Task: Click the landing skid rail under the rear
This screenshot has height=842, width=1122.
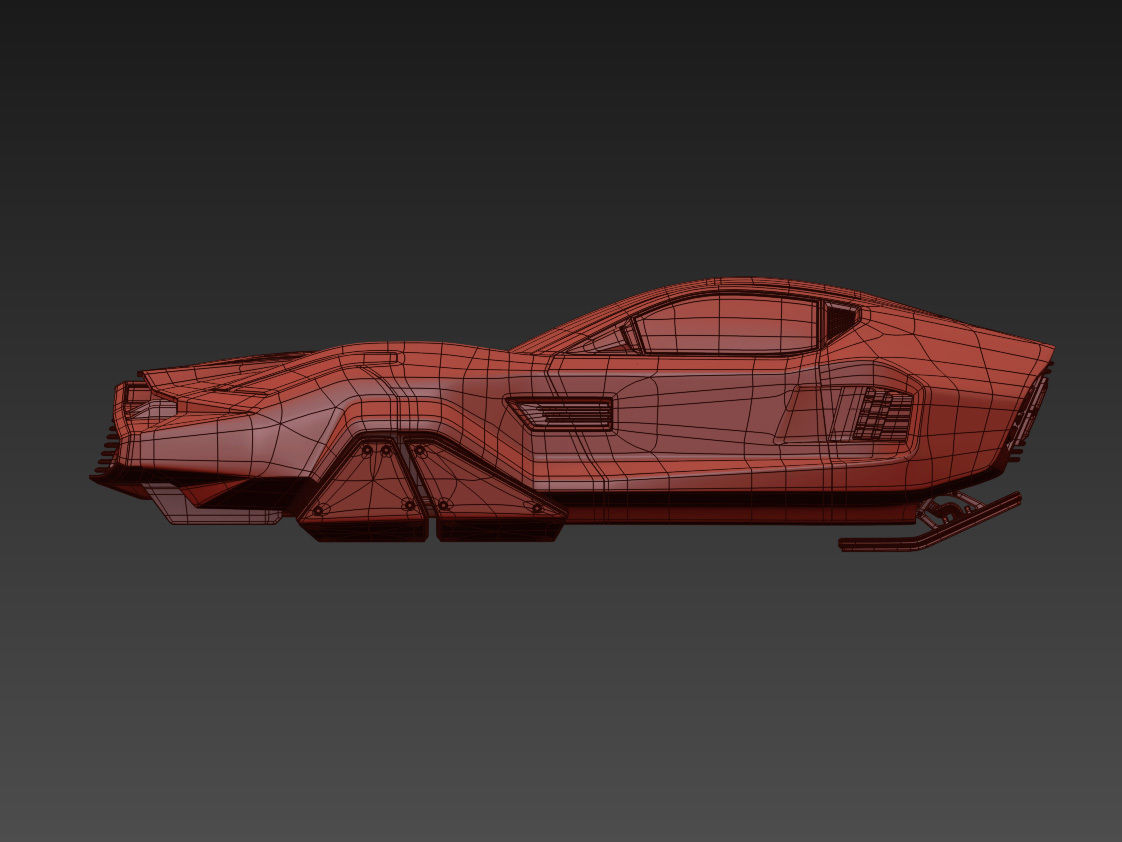Action: [x=930, y=524]
